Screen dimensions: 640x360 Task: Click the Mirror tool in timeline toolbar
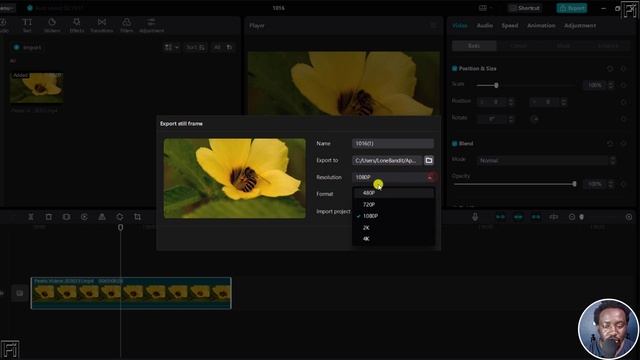(x=102, y=217)
